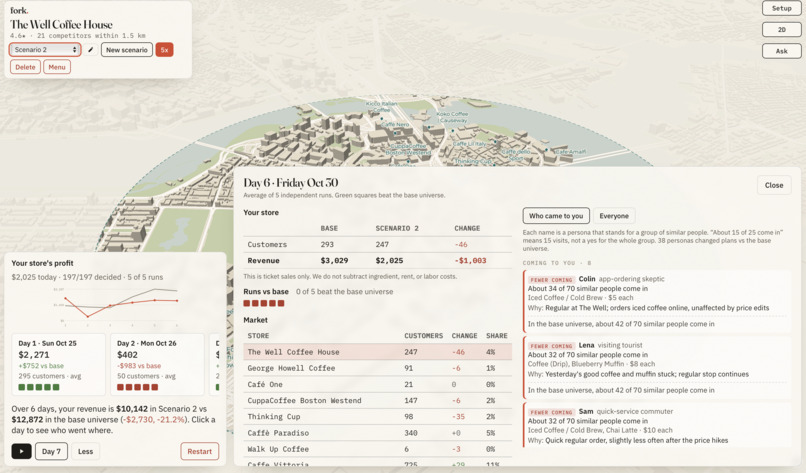Switch to the Everyone tab
The width and height of the screenshot is (806, 473).
tap(614, 216)
